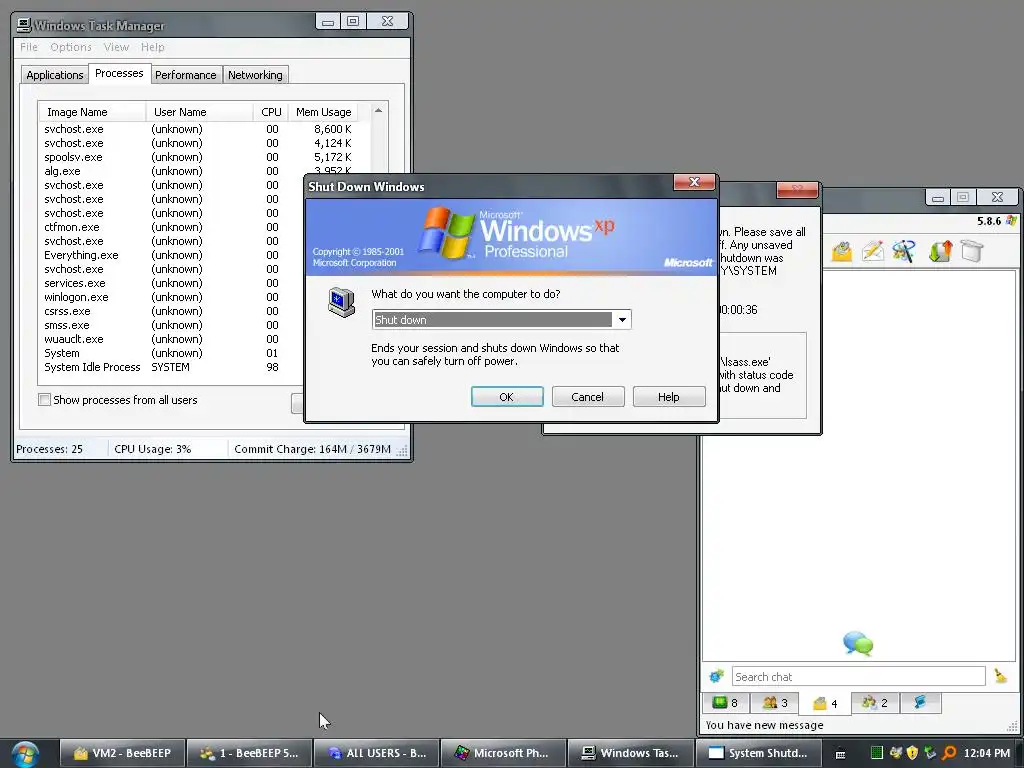Confirm shutdown with OK button
Screen dimensions: 1024x768
507,396
